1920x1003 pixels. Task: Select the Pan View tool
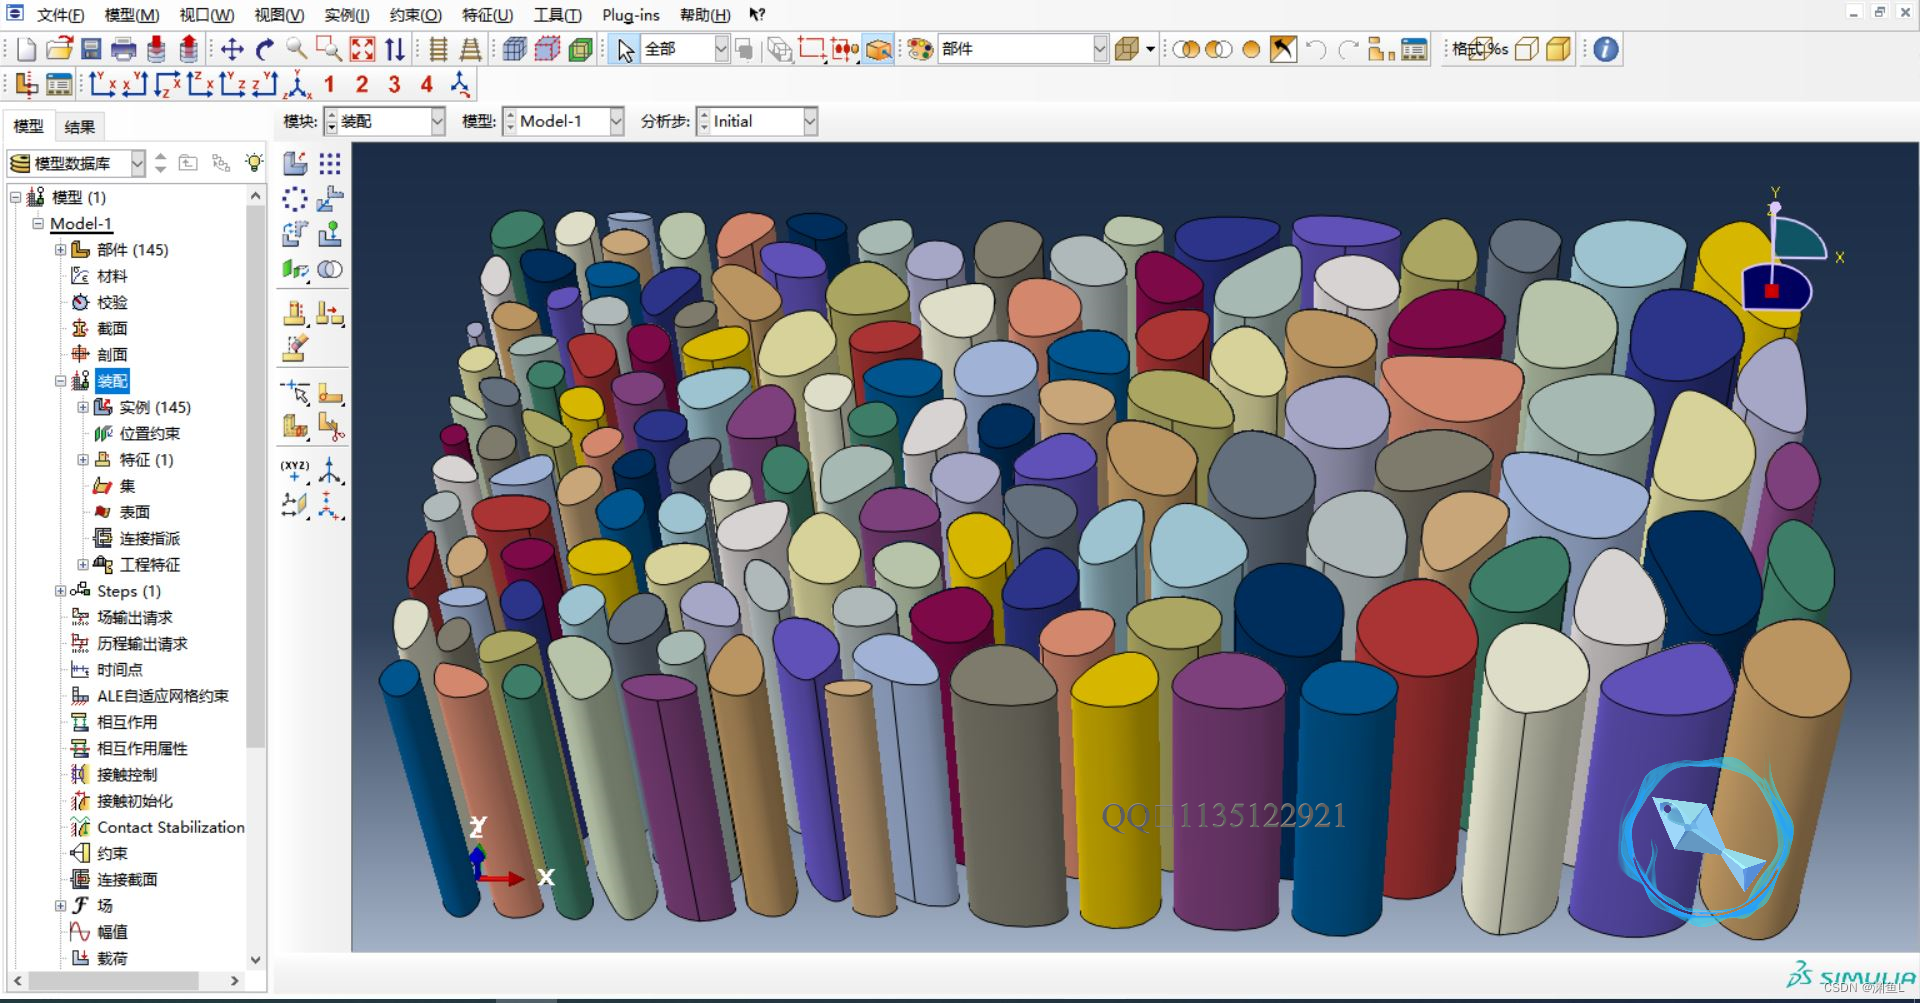pos(232,49)
